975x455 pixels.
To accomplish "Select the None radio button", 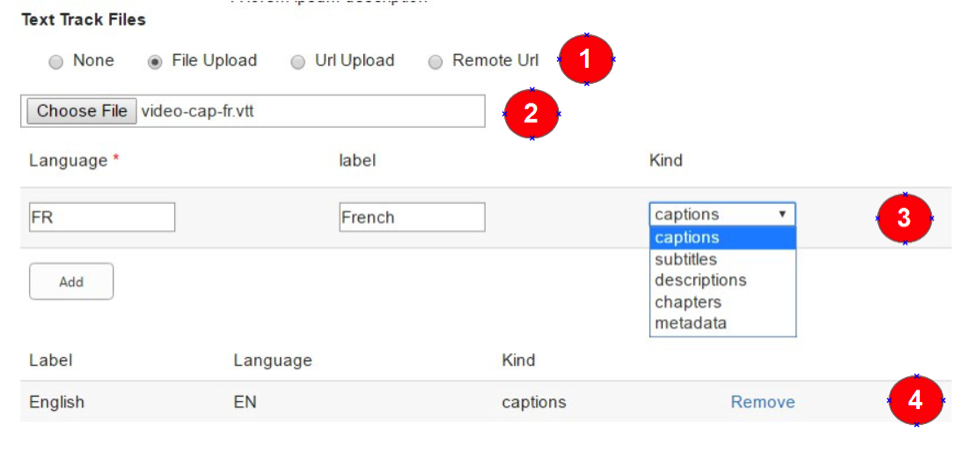I will (57, 62).
